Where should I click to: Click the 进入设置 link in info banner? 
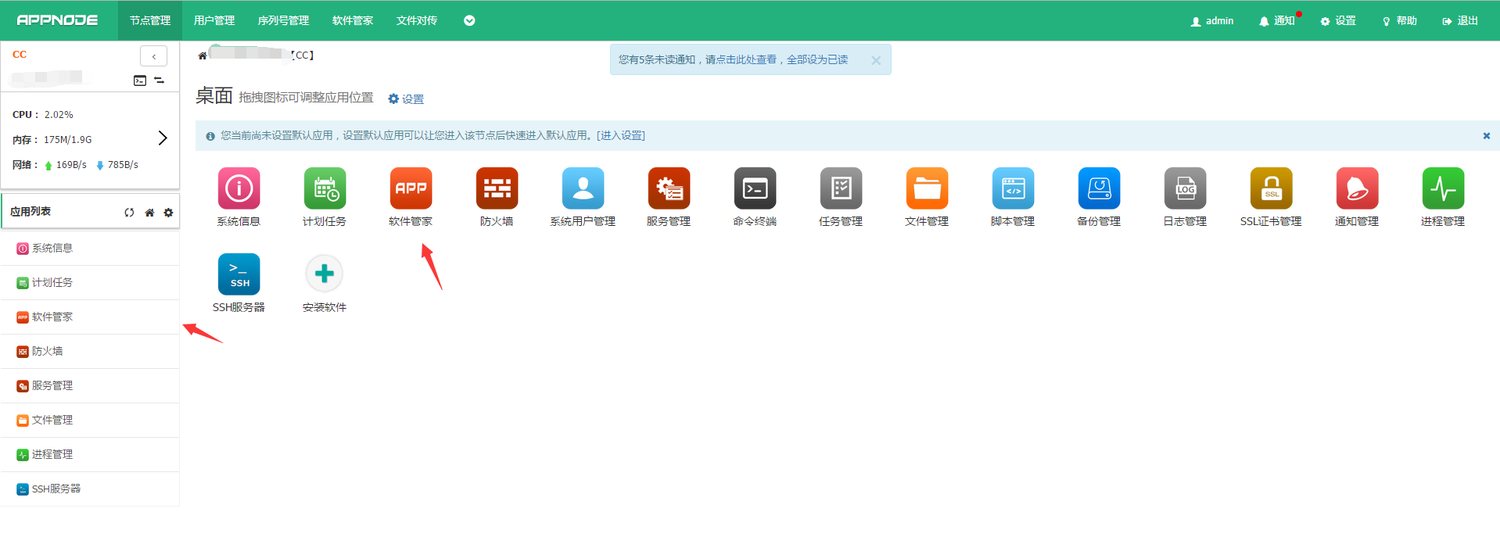coord(621,135)
